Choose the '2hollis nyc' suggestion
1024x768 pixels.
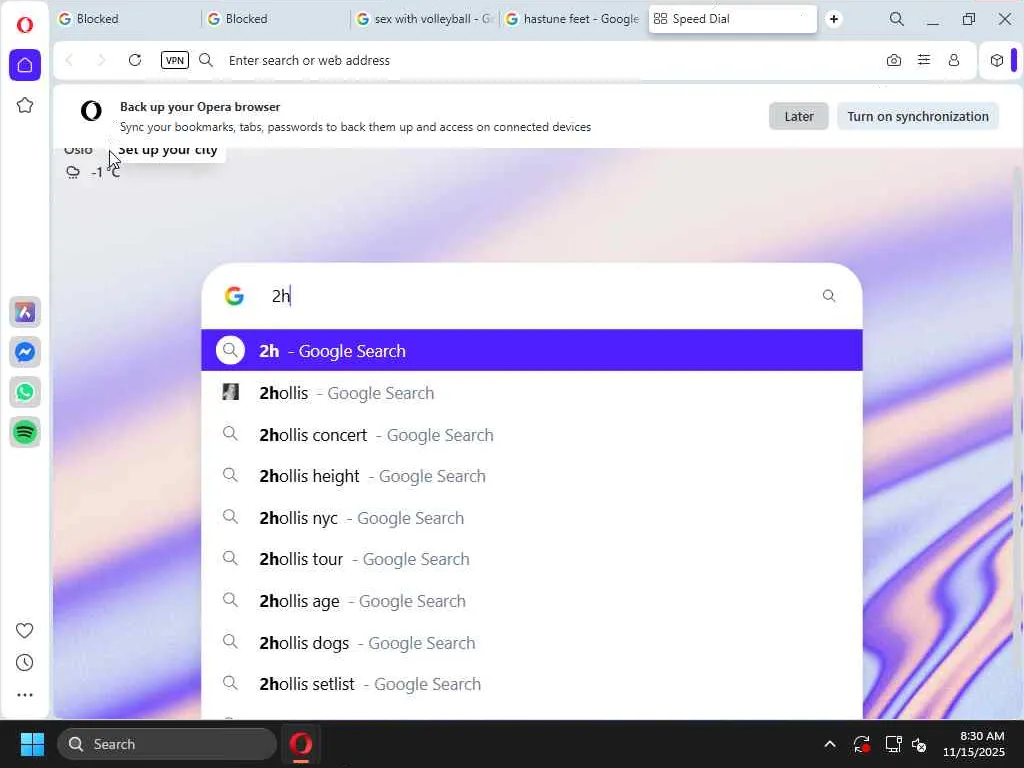click(532, 518)
